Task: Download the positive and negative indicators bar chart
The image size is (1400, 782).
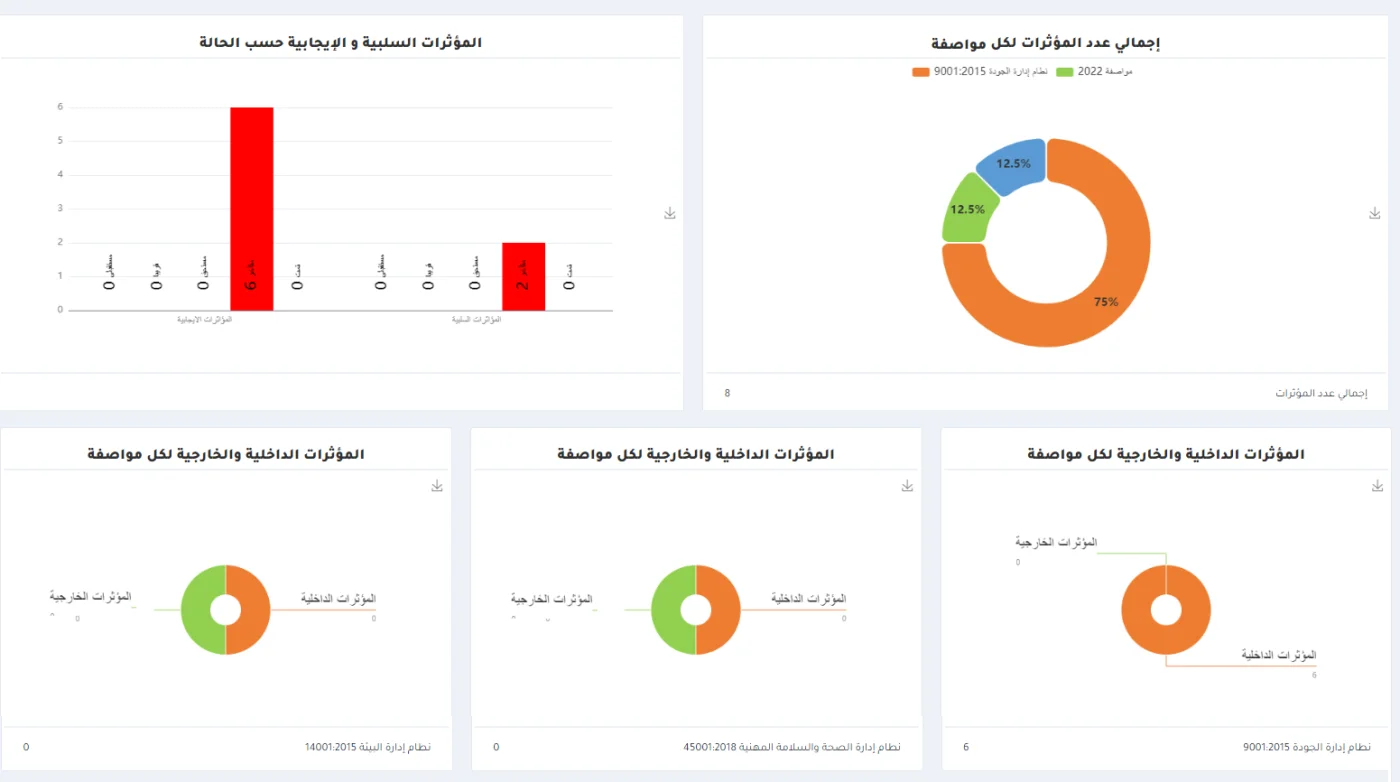Action: (670, 213)
